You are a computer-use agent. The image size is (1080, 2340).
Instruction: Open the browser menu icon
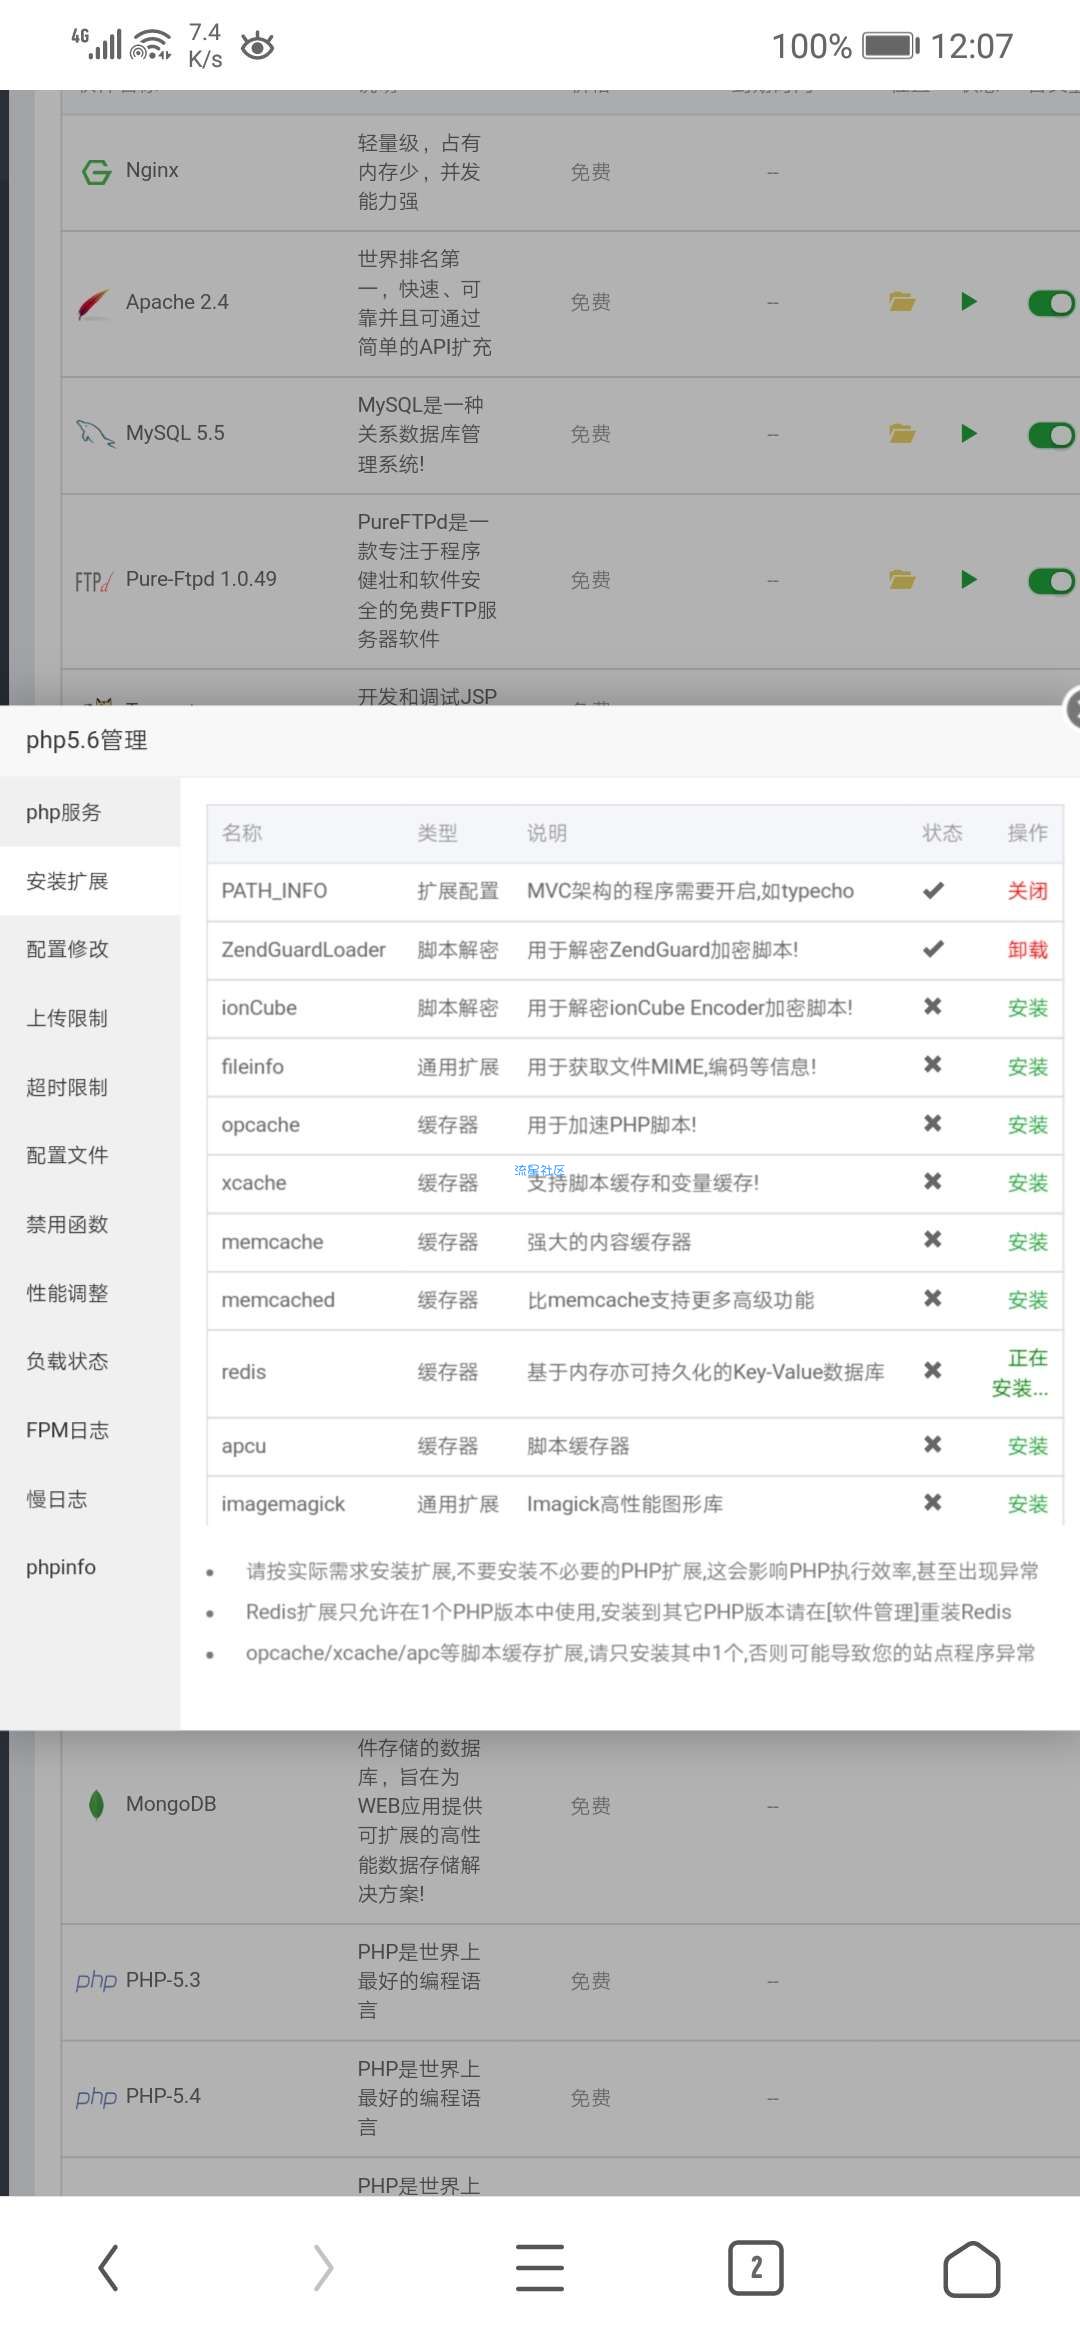(540, 2267)
